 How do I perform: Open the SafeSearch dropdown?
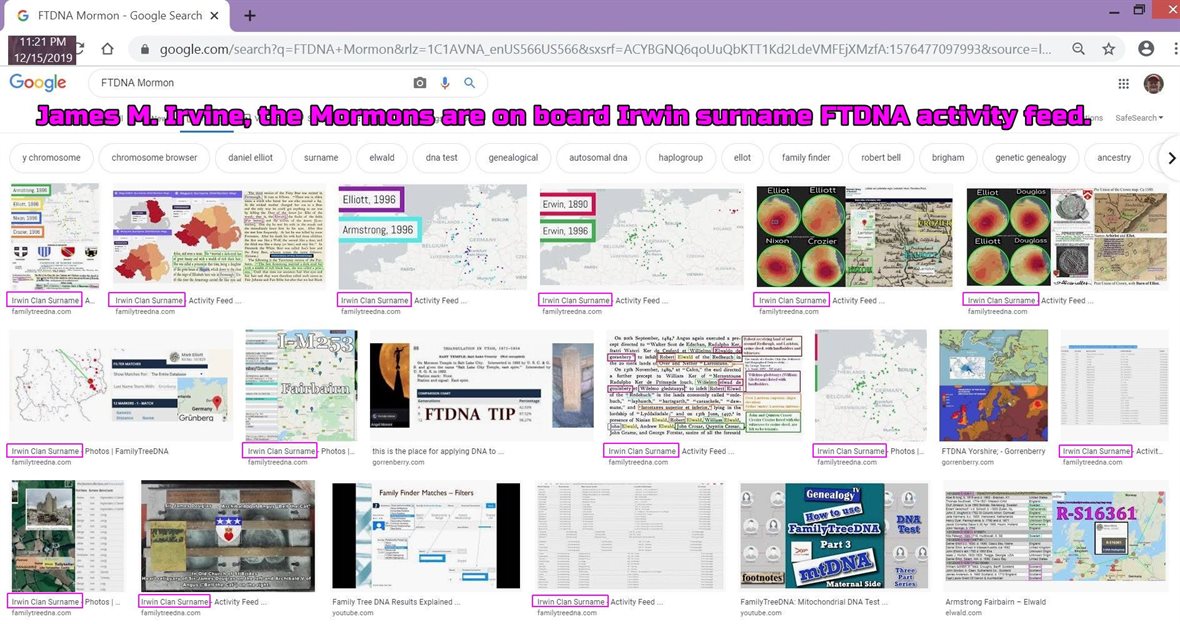[x=1139, y=118]
